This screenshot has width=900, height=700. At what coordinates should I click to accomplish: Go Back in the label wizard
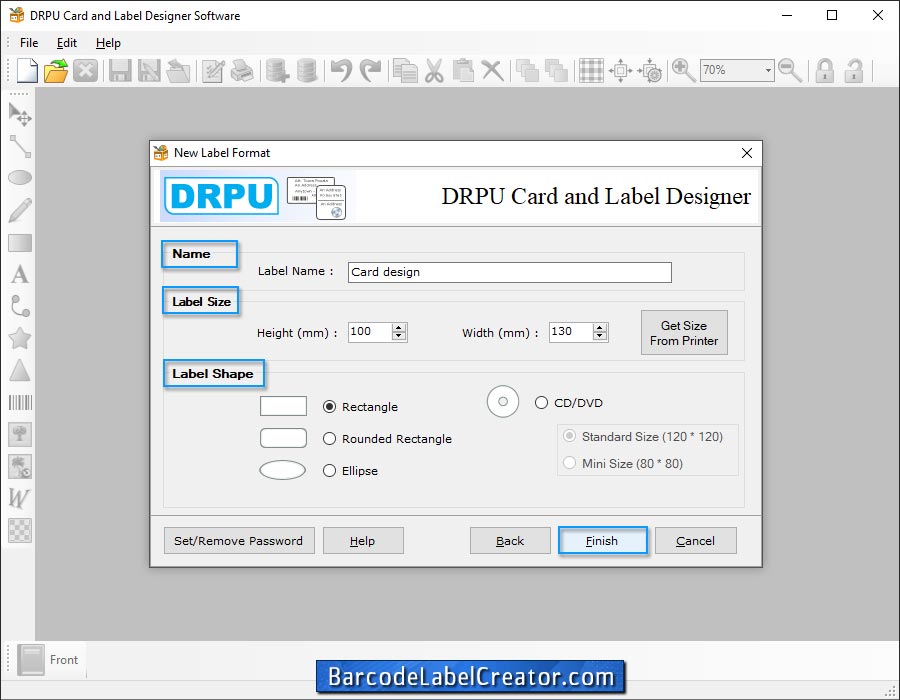510,540
